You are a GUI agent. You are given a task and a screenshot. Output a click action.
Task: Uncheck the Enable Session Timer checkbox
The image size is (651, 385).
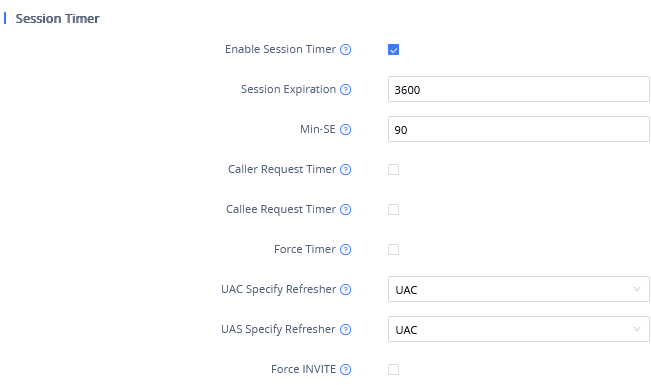point(394,50)
